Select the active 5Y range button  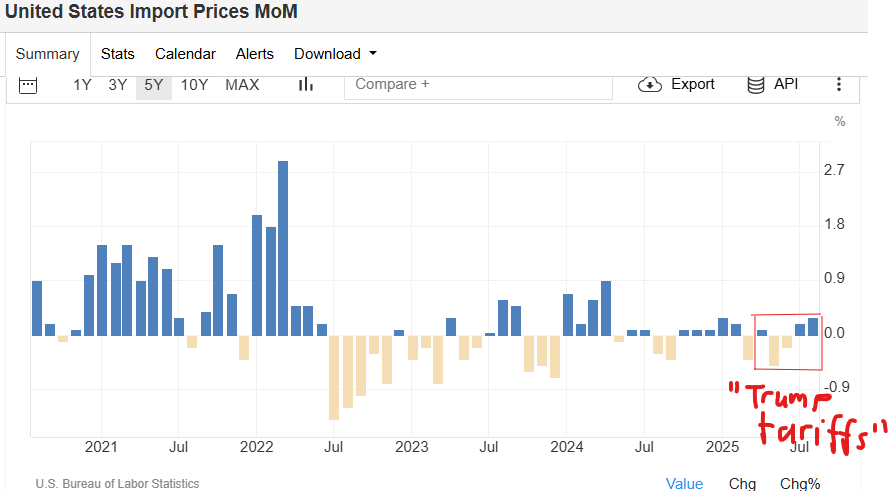point(154,85)
